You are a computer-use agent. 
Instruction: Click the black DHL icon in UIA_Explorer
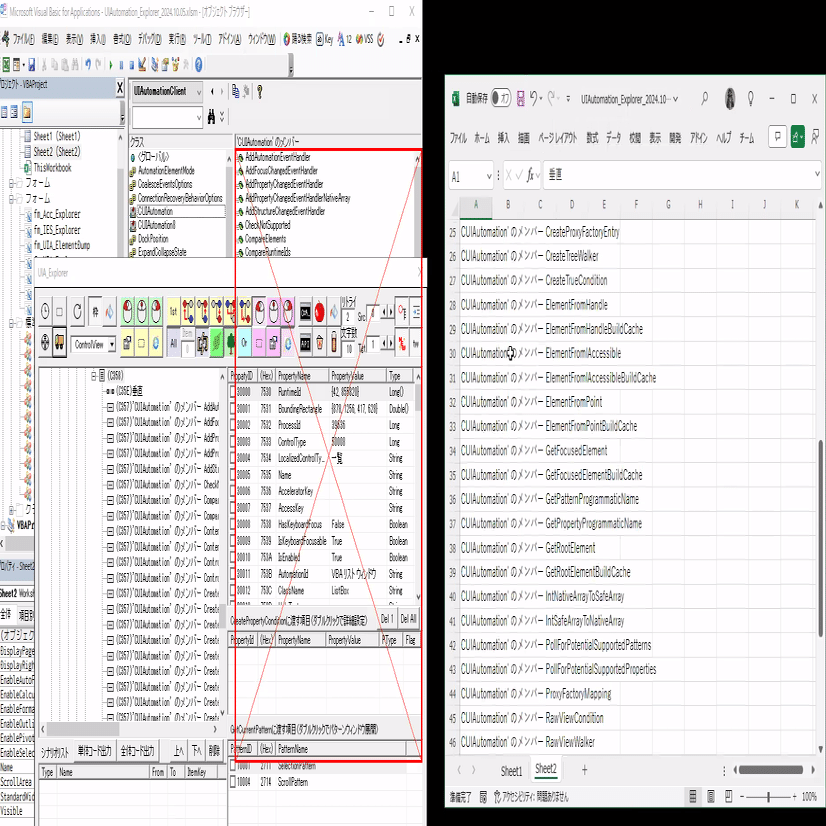(305, 312)
